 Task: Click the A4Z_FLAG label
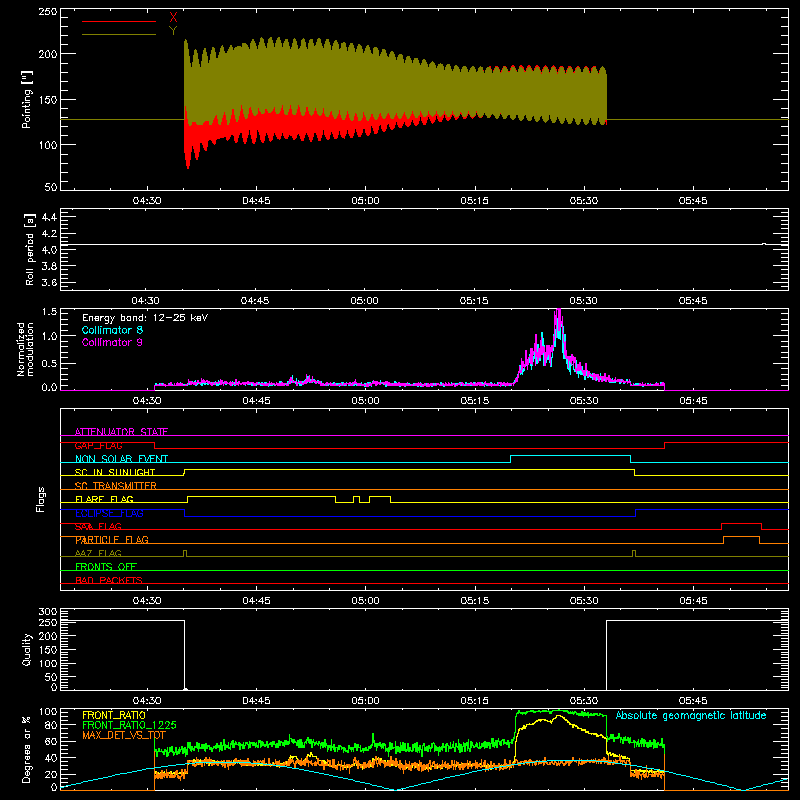click(x=98, y=553)
